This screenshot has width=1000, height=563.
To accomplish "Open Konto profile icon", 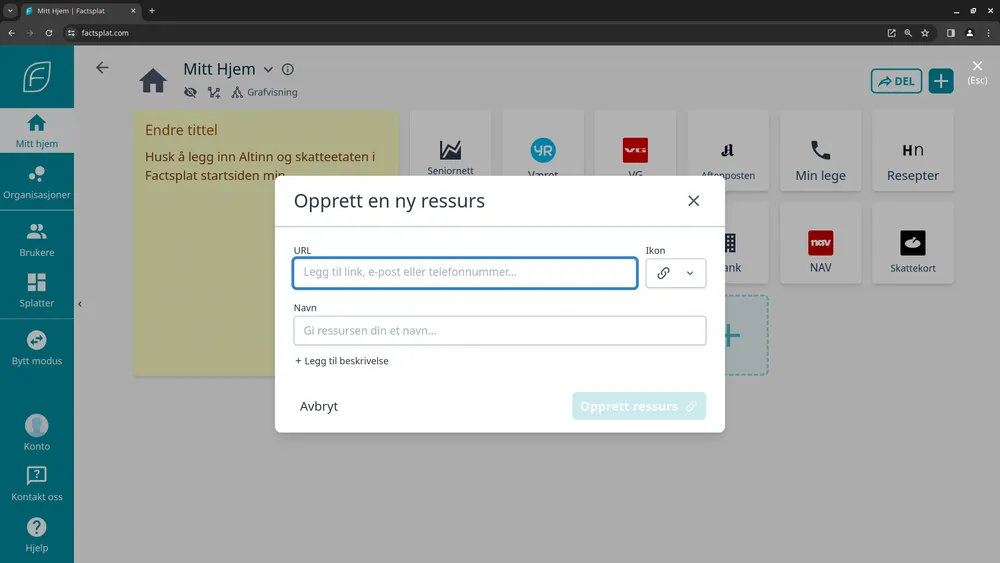I will click(x=37, y=432).
